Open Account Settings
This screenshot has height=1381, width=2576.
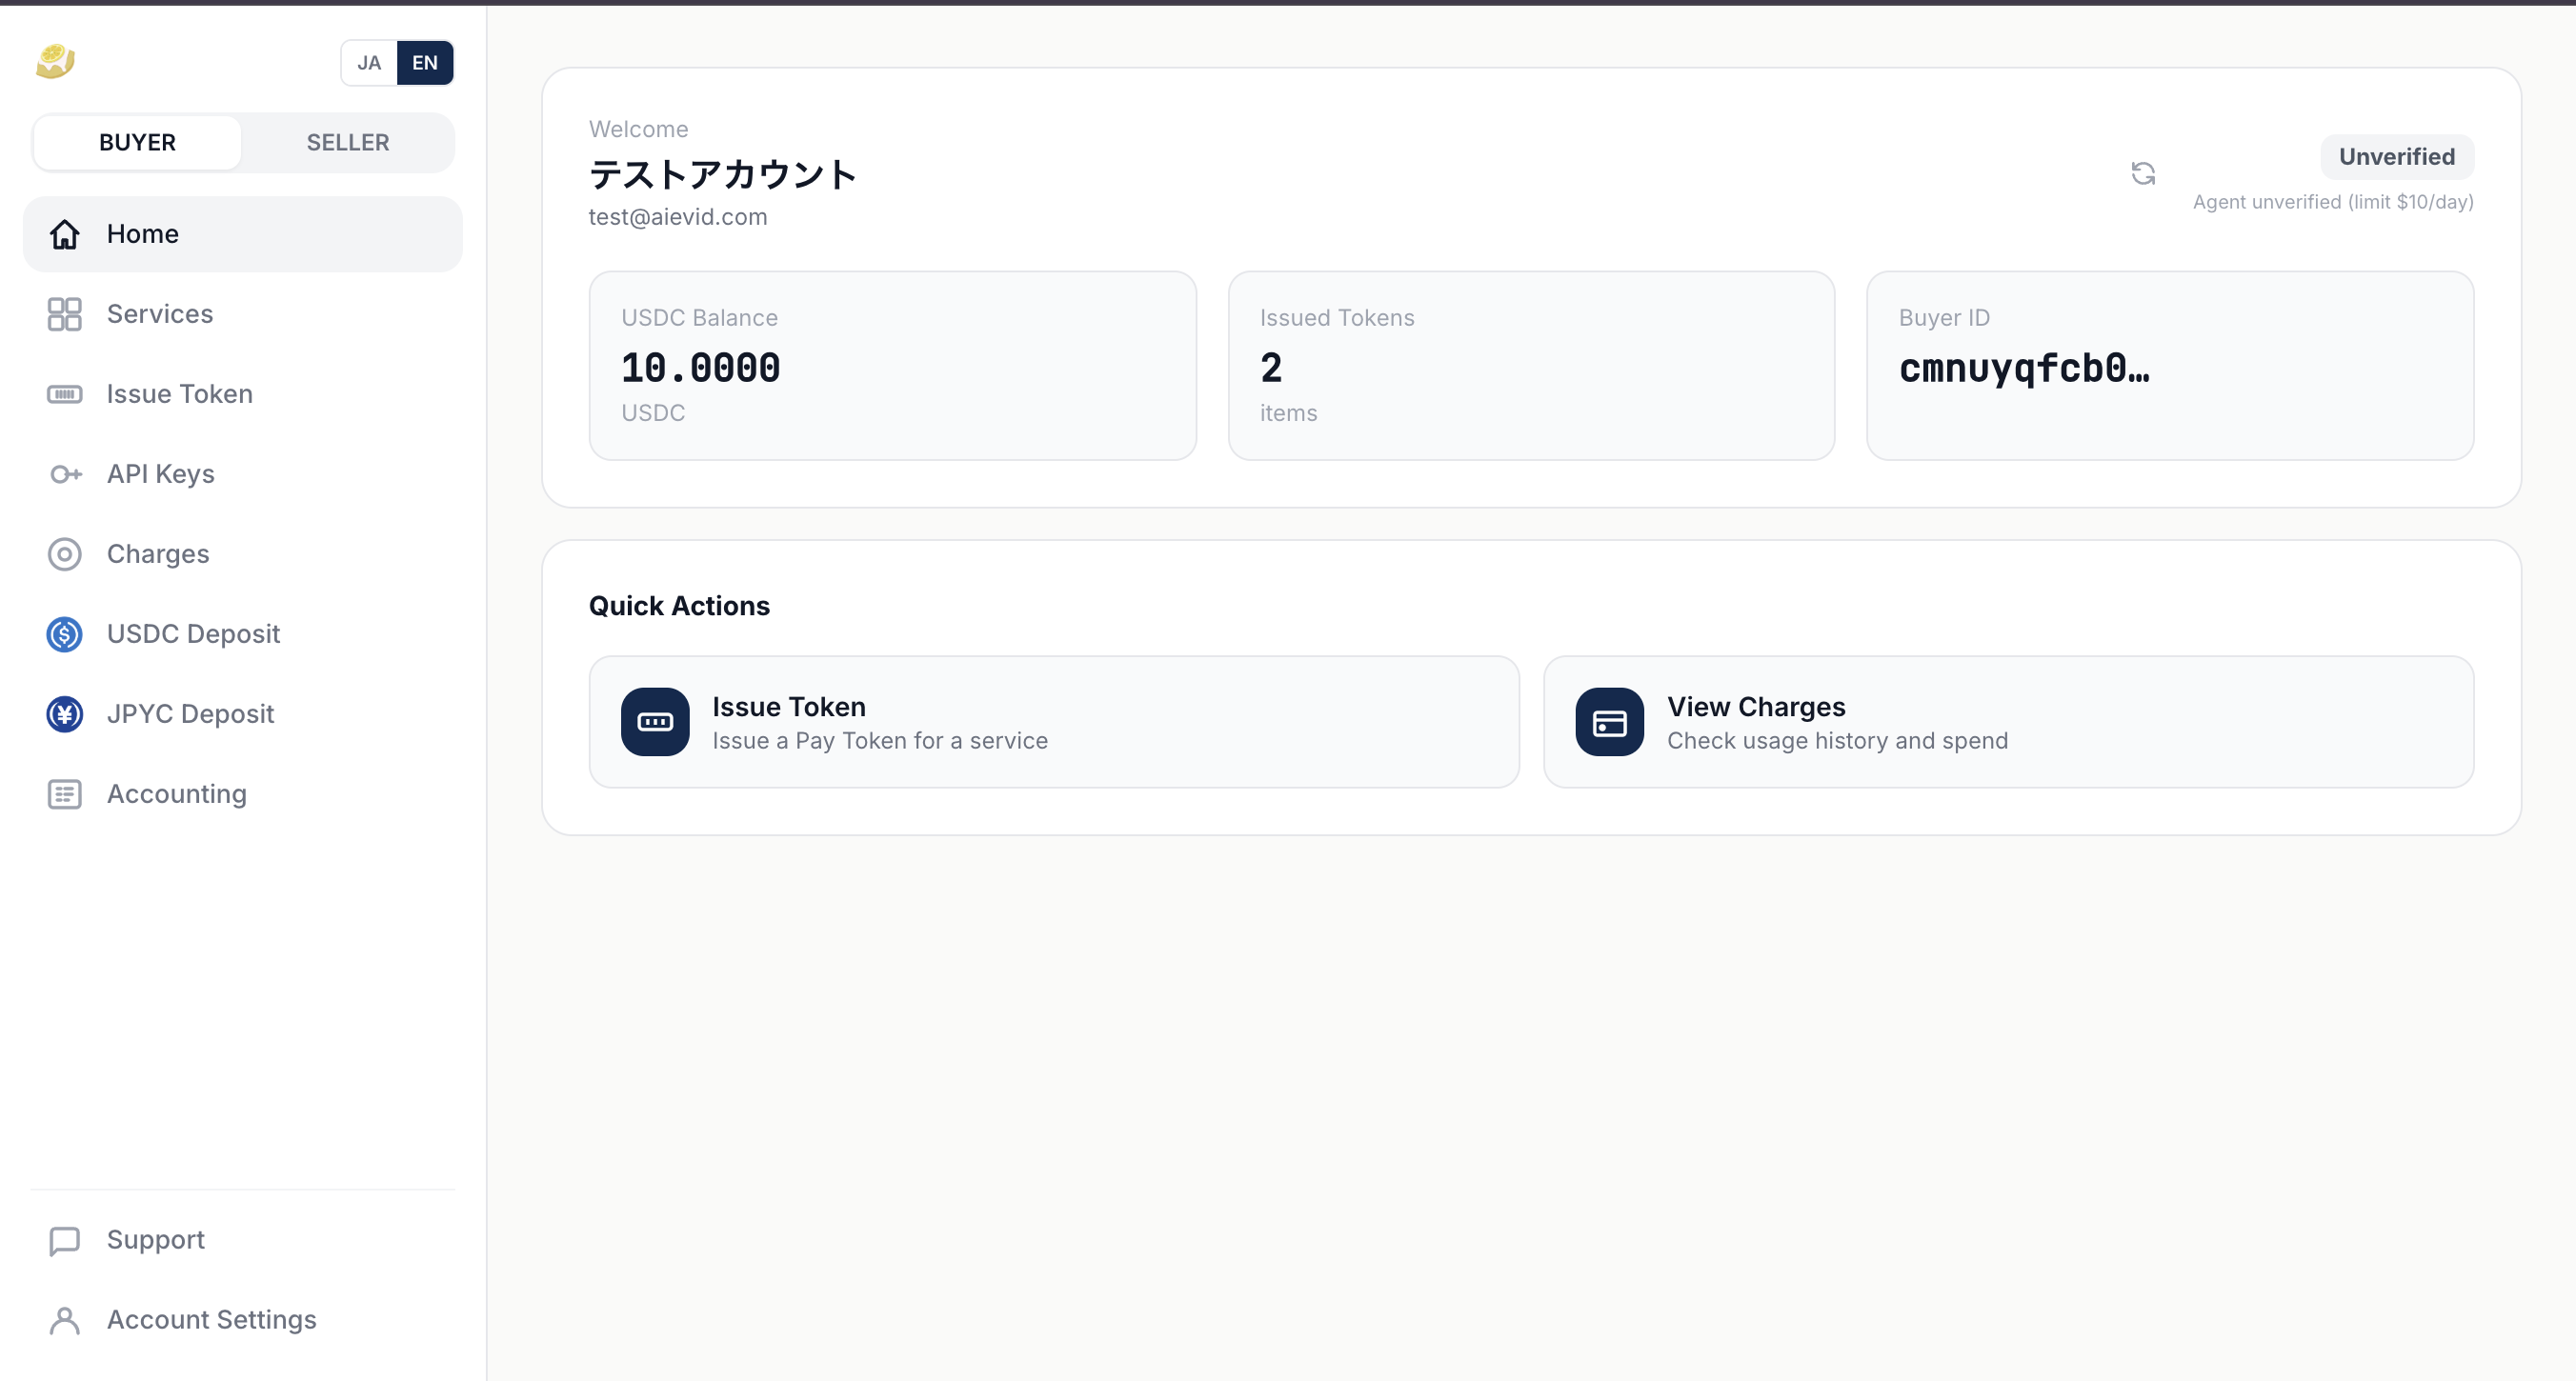243,1320
